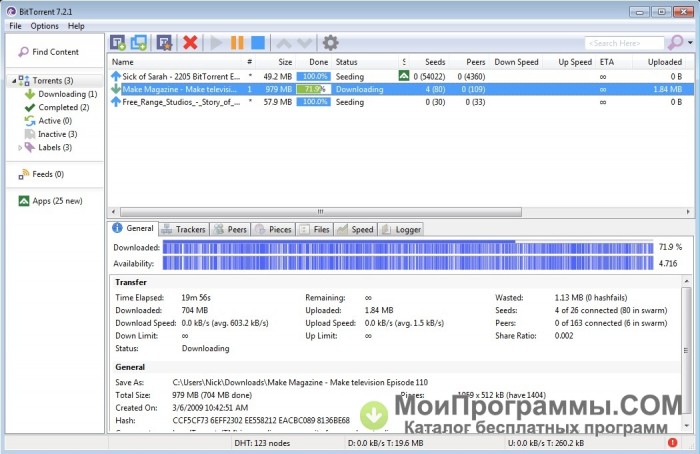Click download speed status bar entry
Image resolution: width=700 pixels, height=454 pixels.
click(385, 443)
